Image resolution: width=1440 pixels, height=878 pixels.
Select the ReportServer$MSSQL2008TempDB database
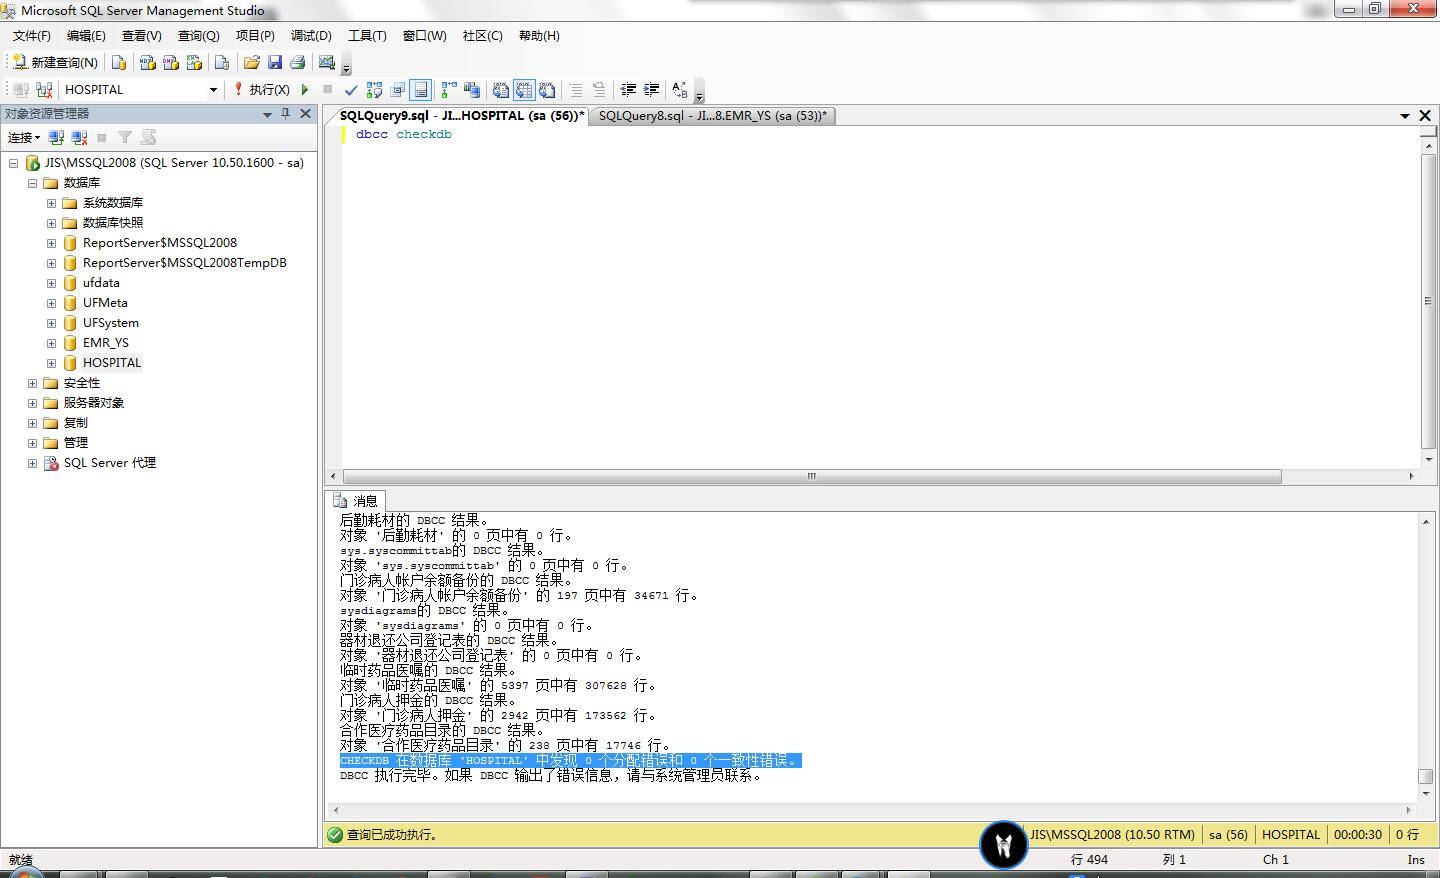(185, 263)
